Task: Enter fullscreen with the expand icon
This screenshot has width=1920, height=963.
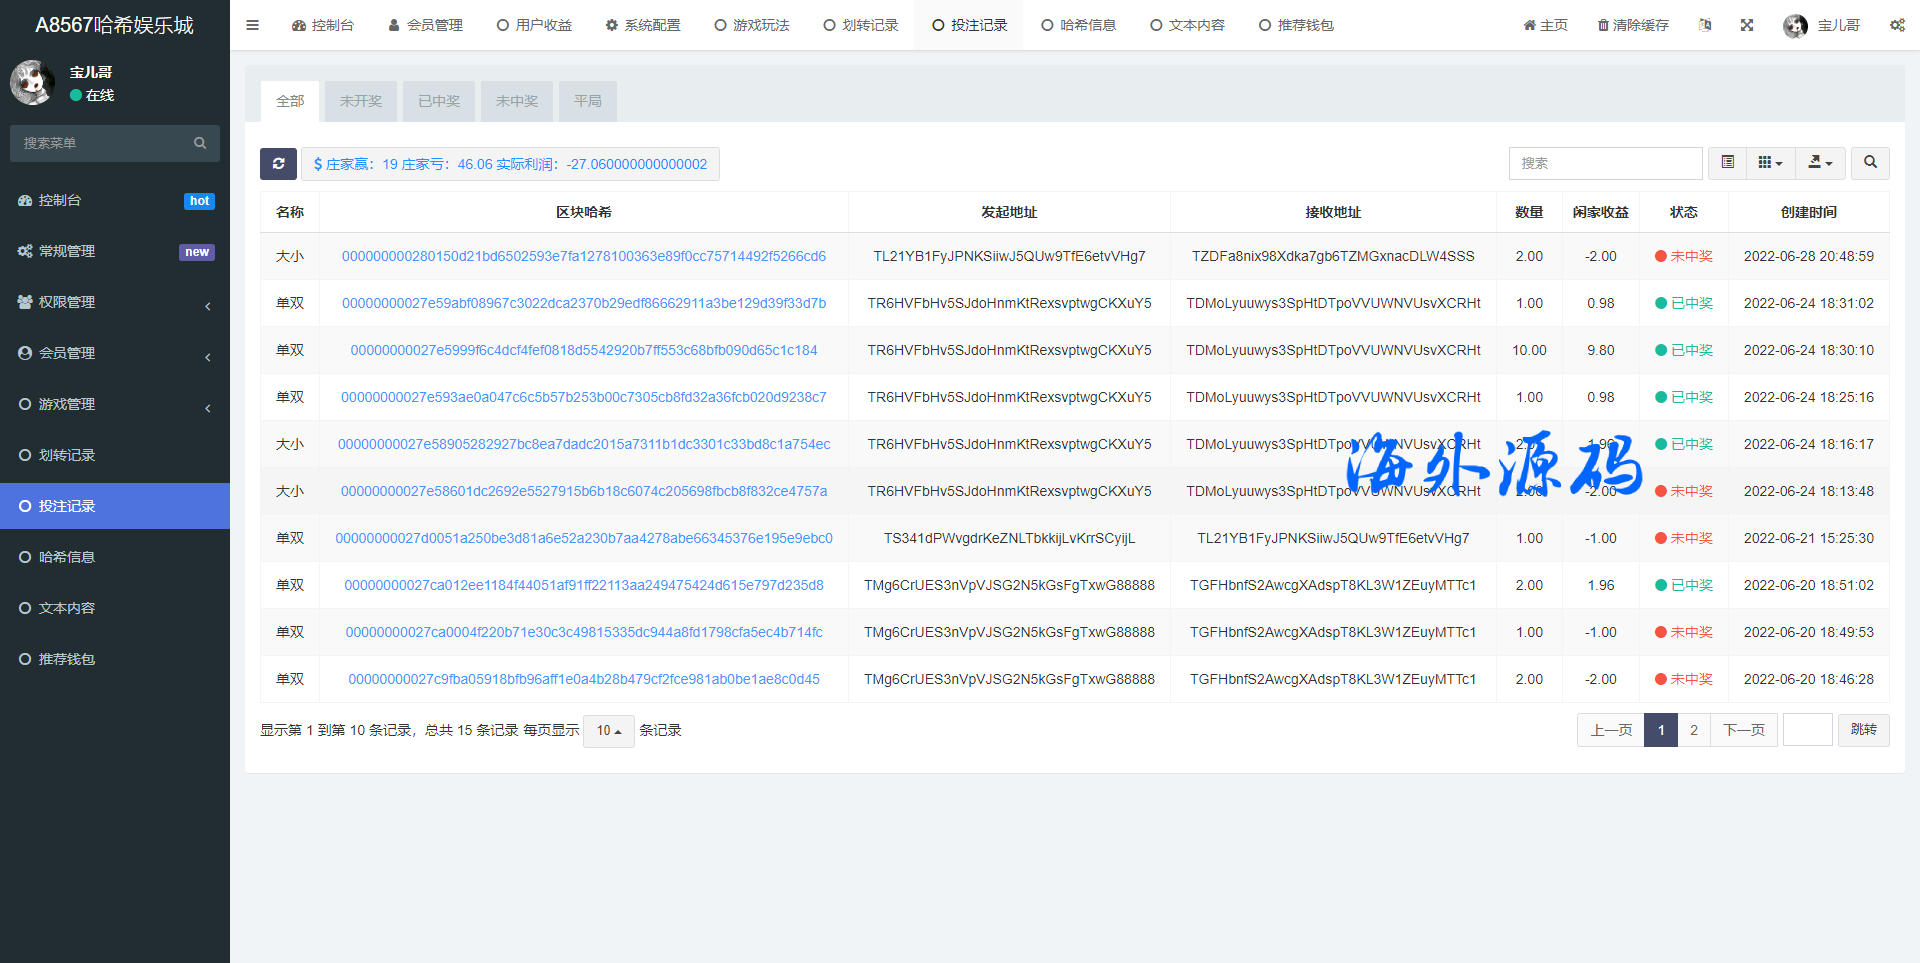Action: tap(1747, 25)
